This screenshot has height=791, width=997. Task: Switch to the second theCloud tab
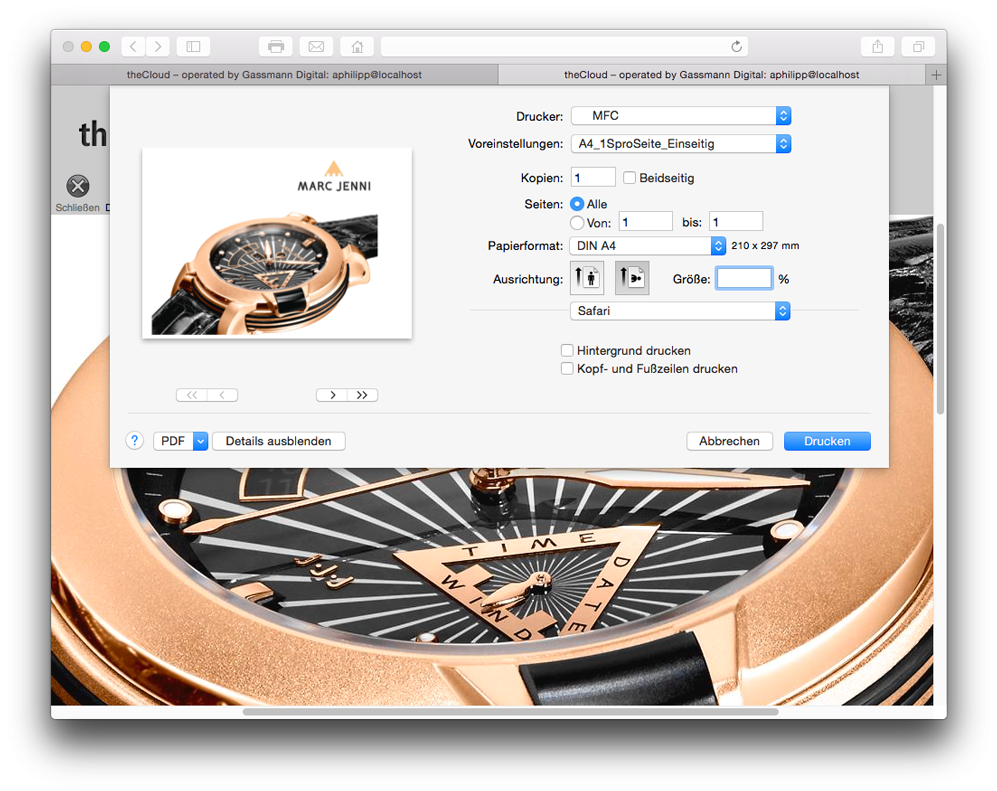pos(712,75)
